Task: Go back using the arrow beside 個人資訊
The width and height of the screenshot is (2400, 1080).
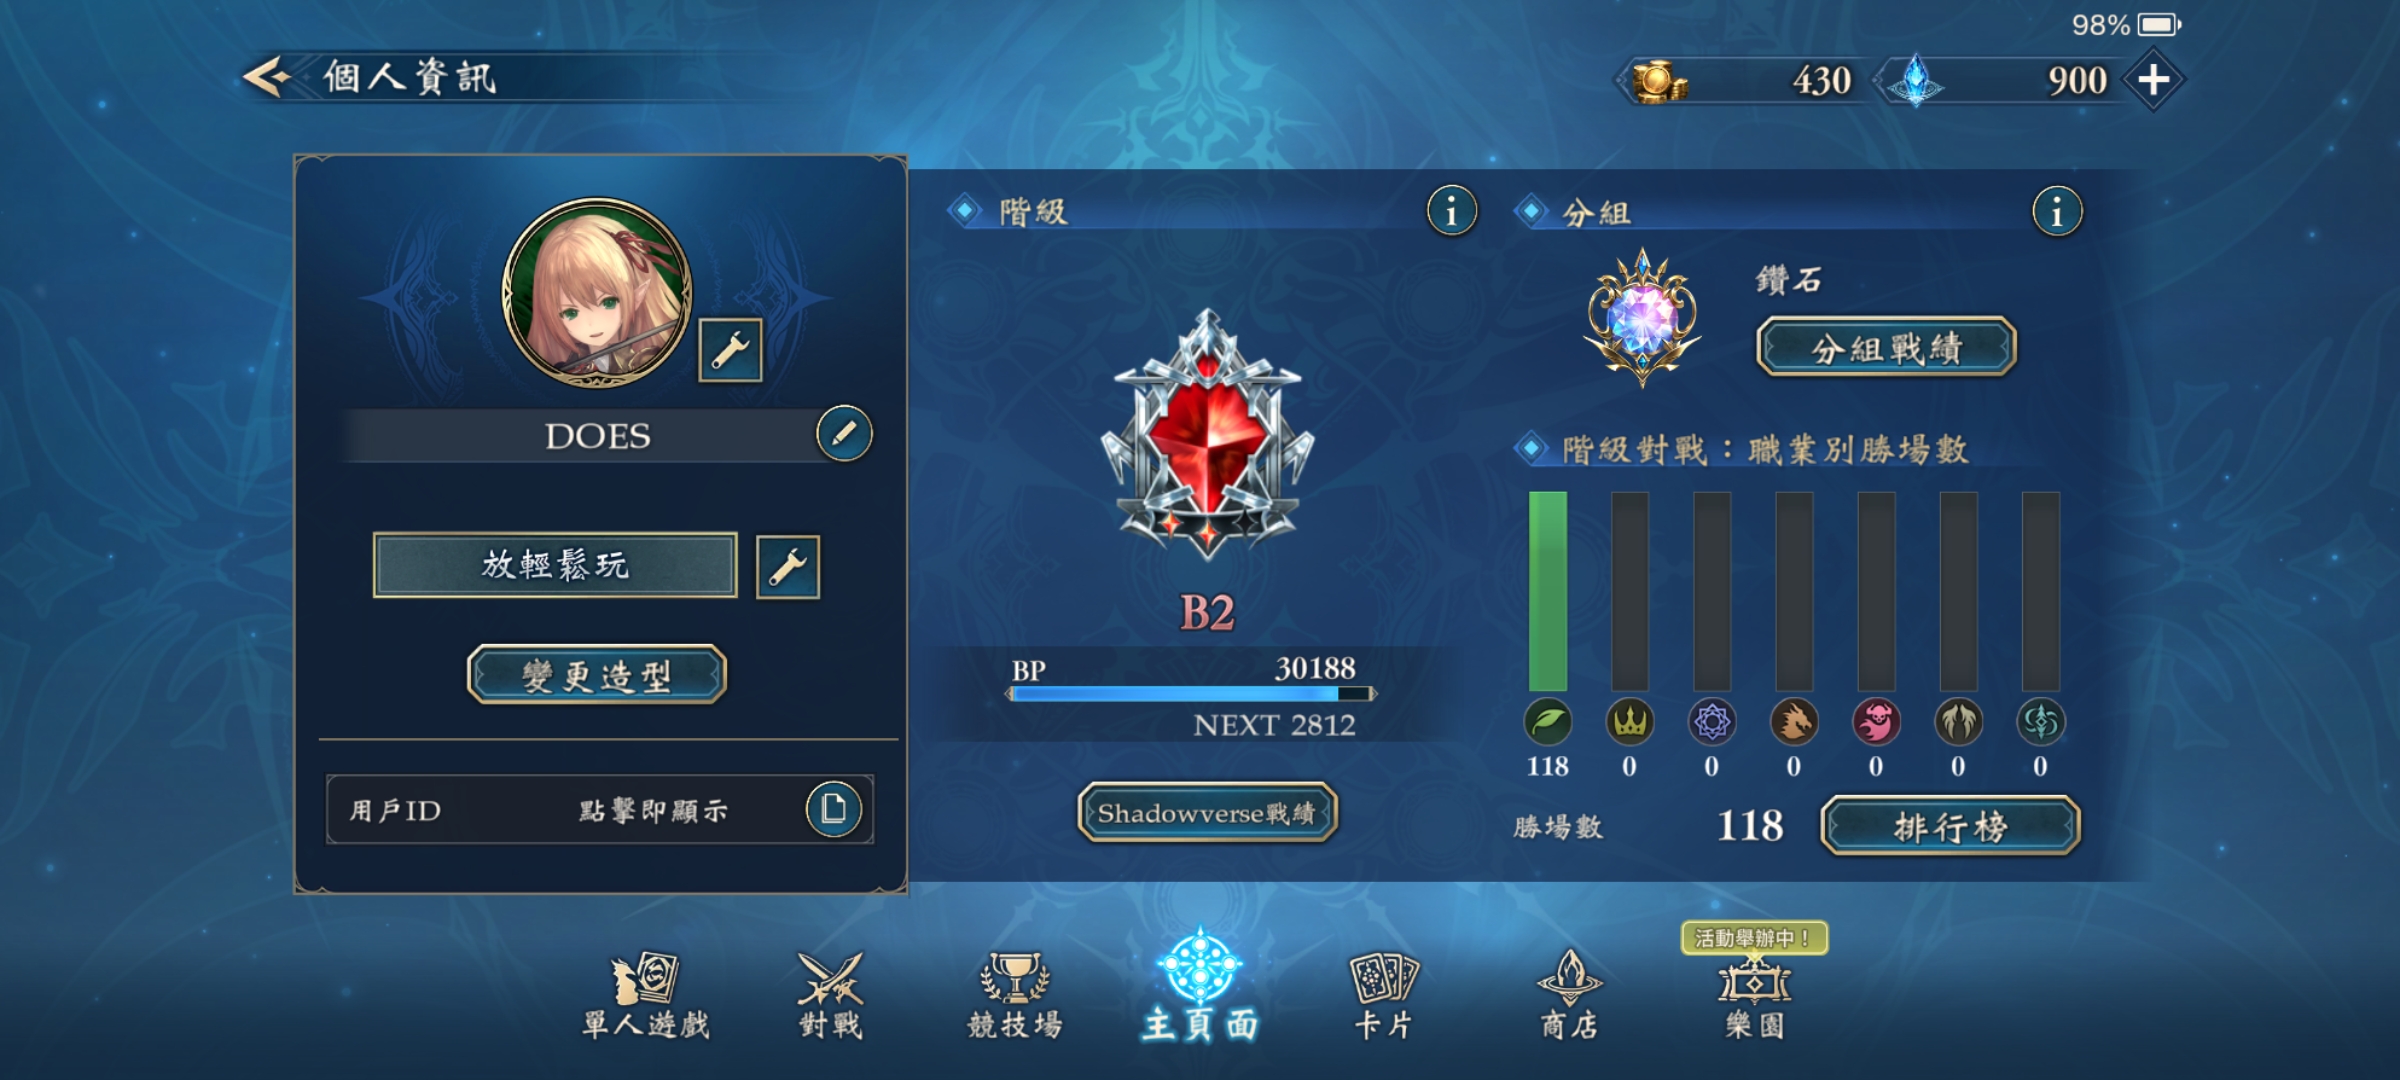Action: [267, 77]
